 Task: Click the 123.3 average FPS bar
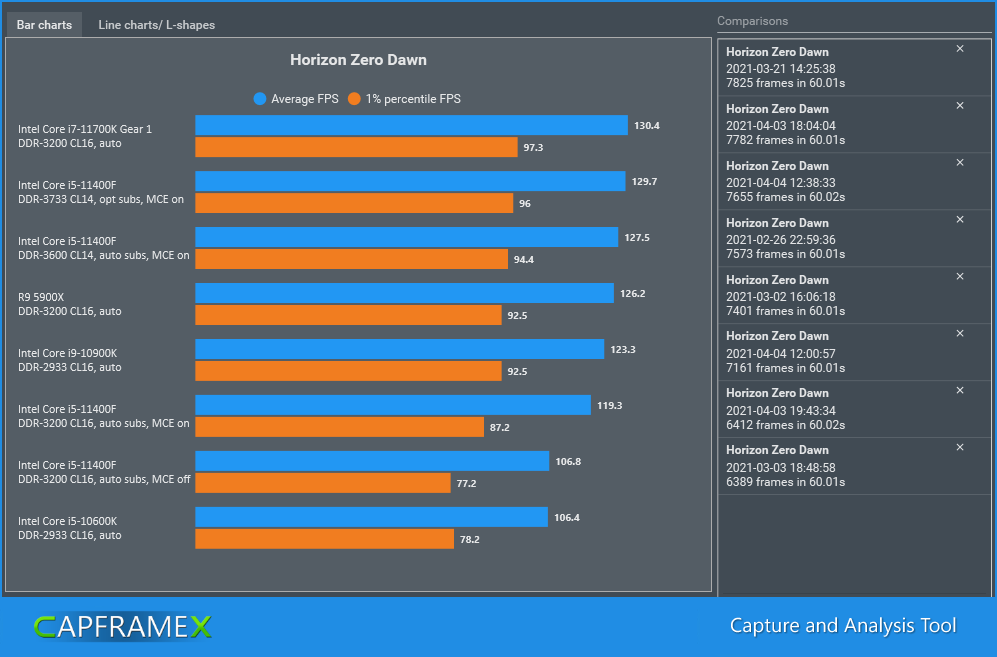(x=399, y=349)
